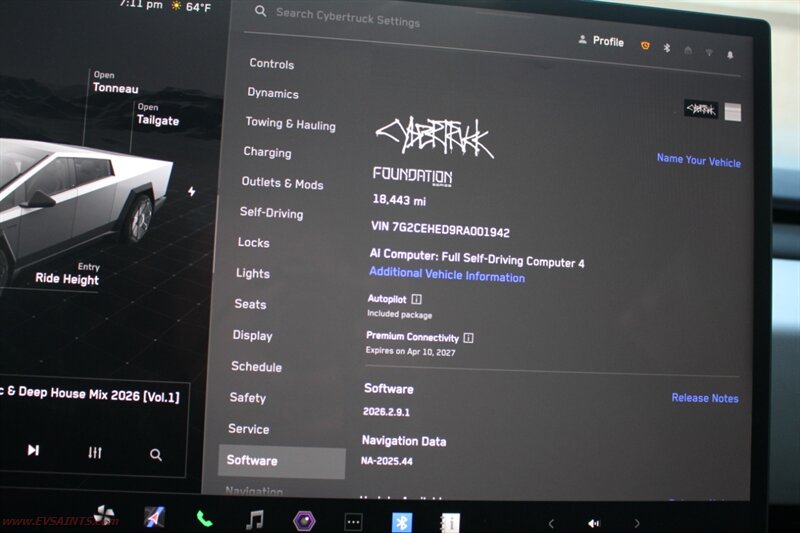This screenshot has height=533, width=800.
Task: Show Premium Connectivity info details
Action: [468, 338]
